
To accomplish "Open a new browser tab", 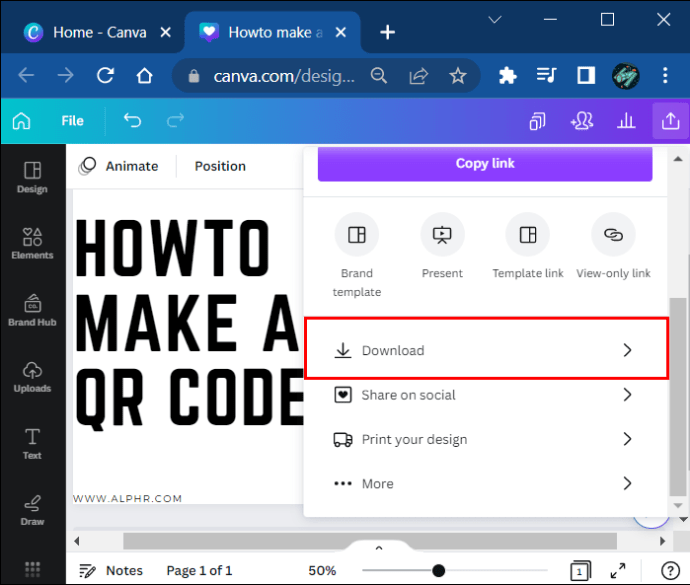I will tap(387, 32).
